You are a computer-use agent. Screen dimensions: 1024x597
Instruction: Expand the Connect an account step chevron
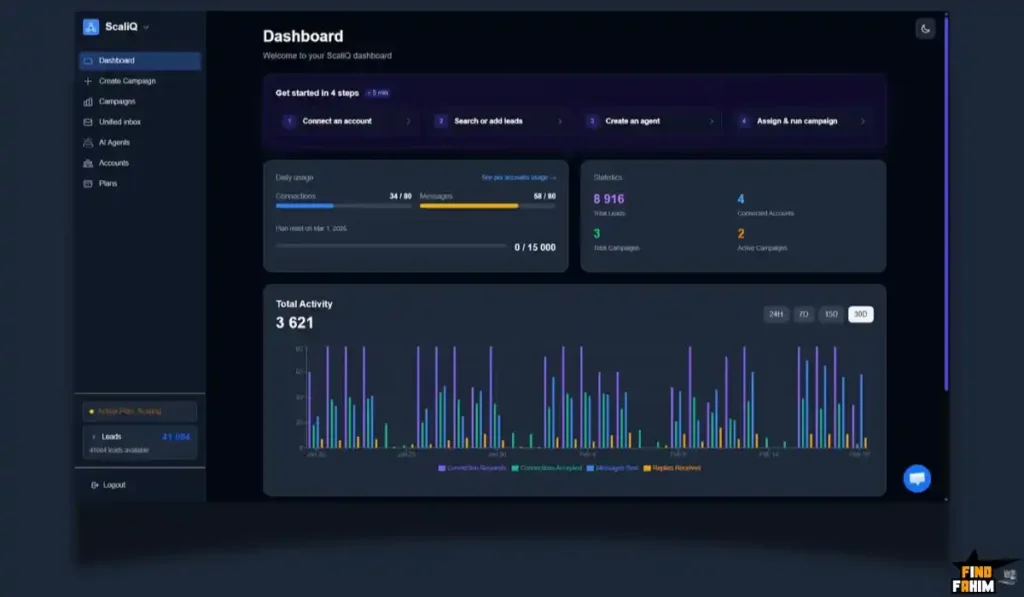408,121
